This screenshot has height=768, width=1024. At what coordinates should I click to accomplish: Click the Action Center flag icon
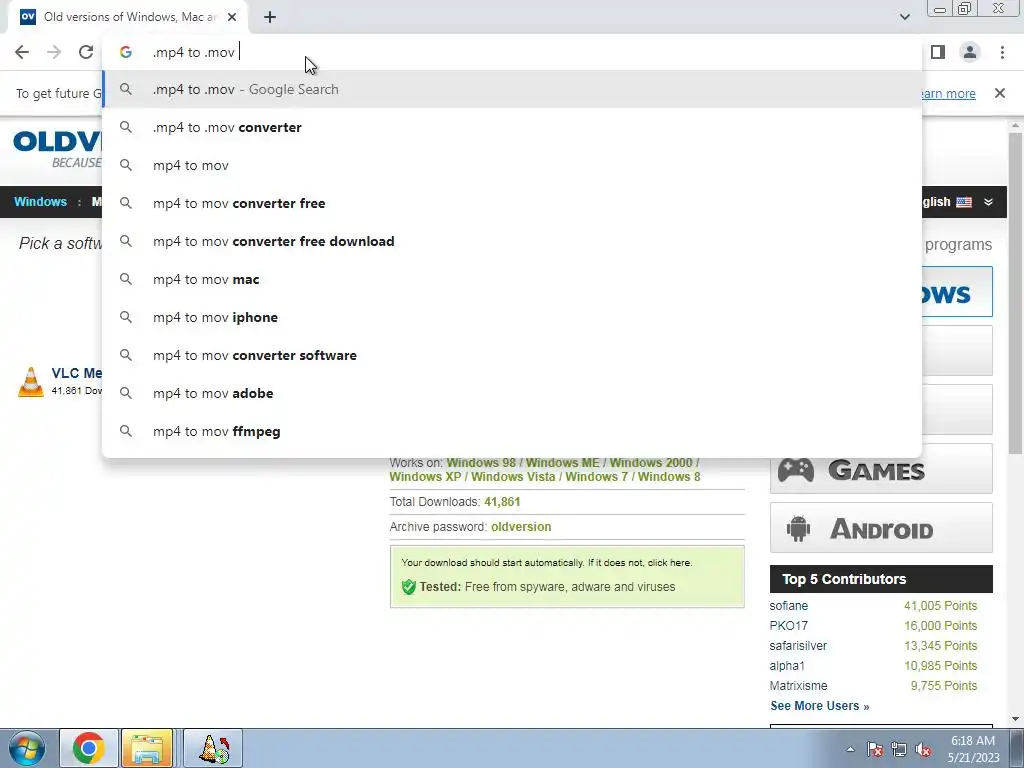pyautogui.click(x=875, y=749)
